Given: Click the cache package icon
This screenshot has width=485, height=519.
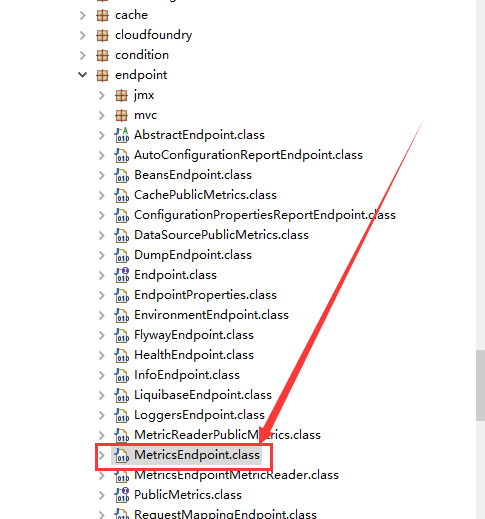Looking at the screenshot, I should coord(102,15).
